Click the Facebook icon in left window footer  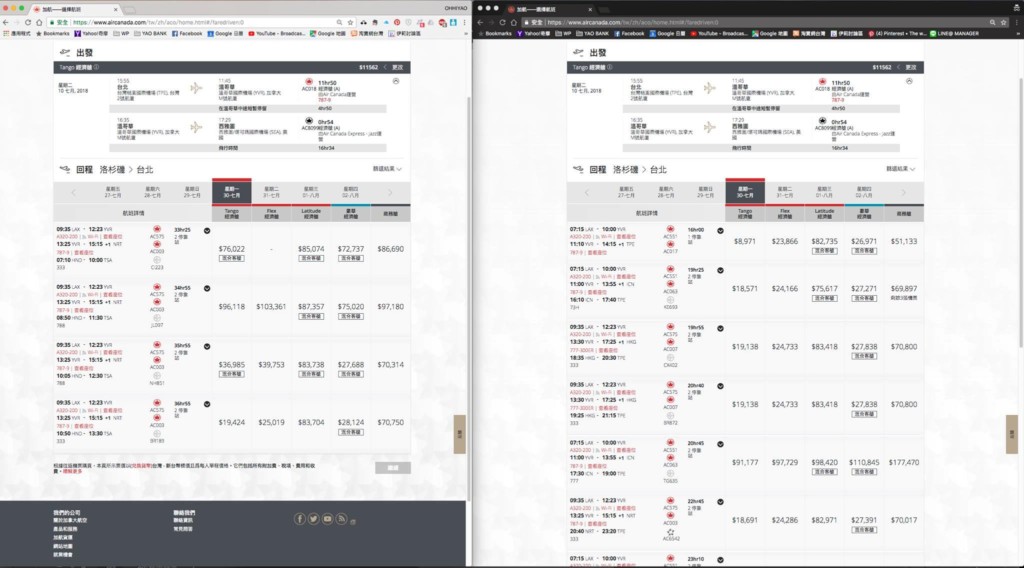300,519
